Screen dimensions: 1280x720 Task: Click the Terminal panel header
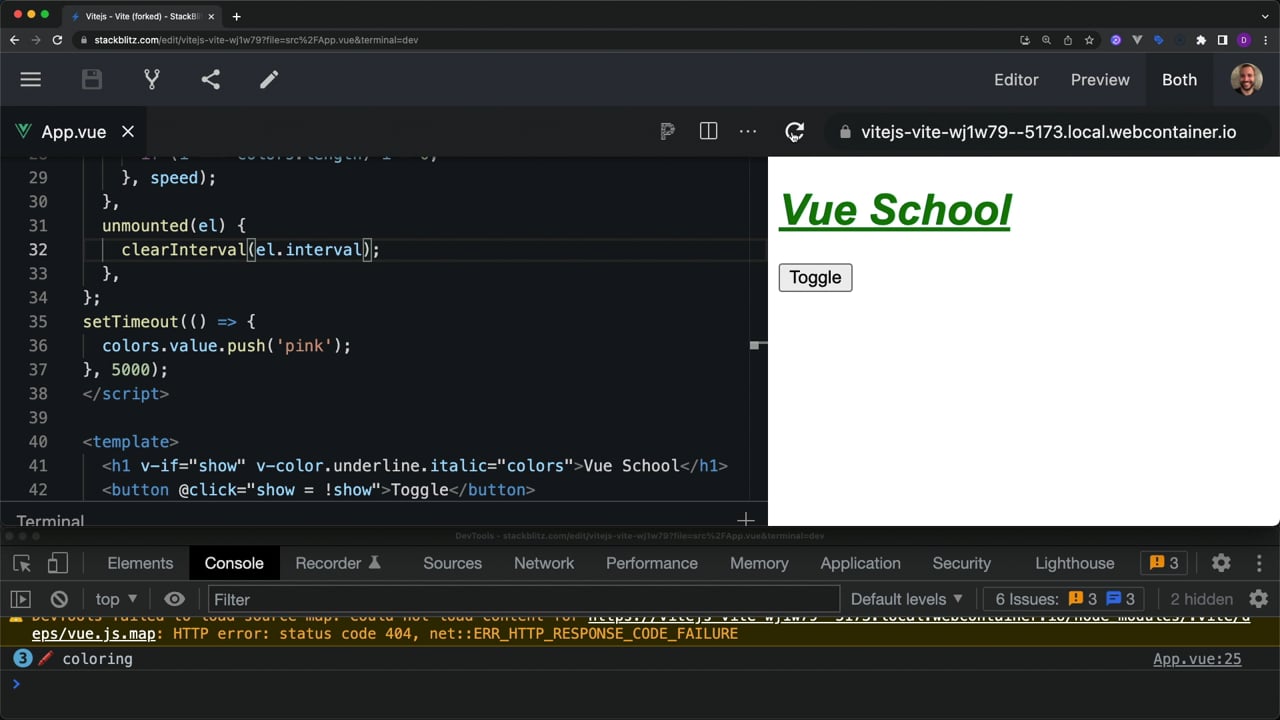pyautogui.click(x=50, y=520)
